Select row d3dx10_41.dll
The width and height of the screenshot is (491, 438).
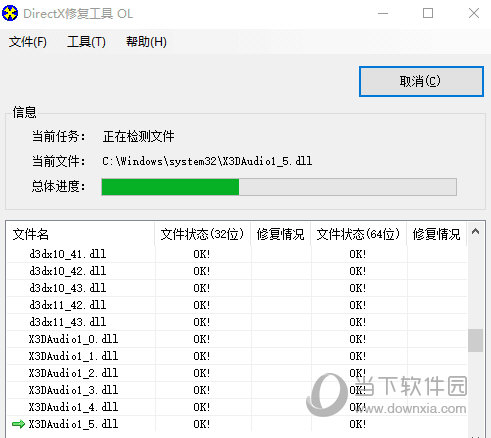237,254
